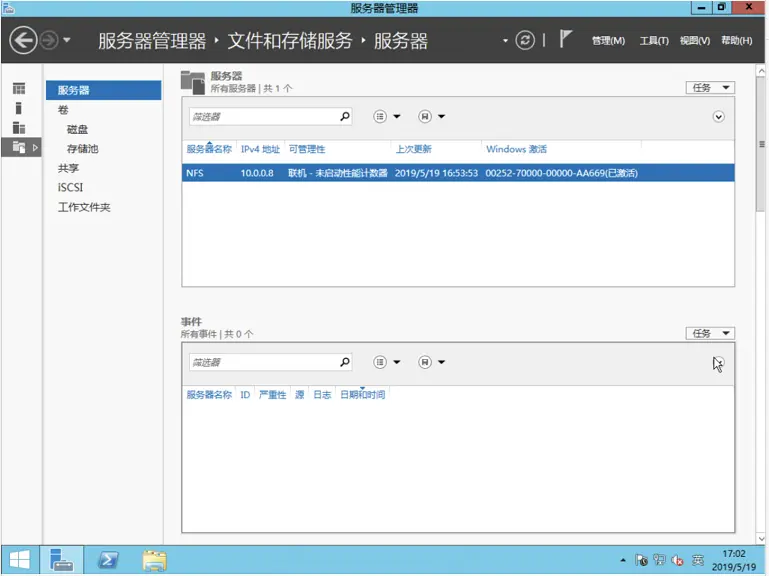Go back with the back arrow button

tap(23, 40)
